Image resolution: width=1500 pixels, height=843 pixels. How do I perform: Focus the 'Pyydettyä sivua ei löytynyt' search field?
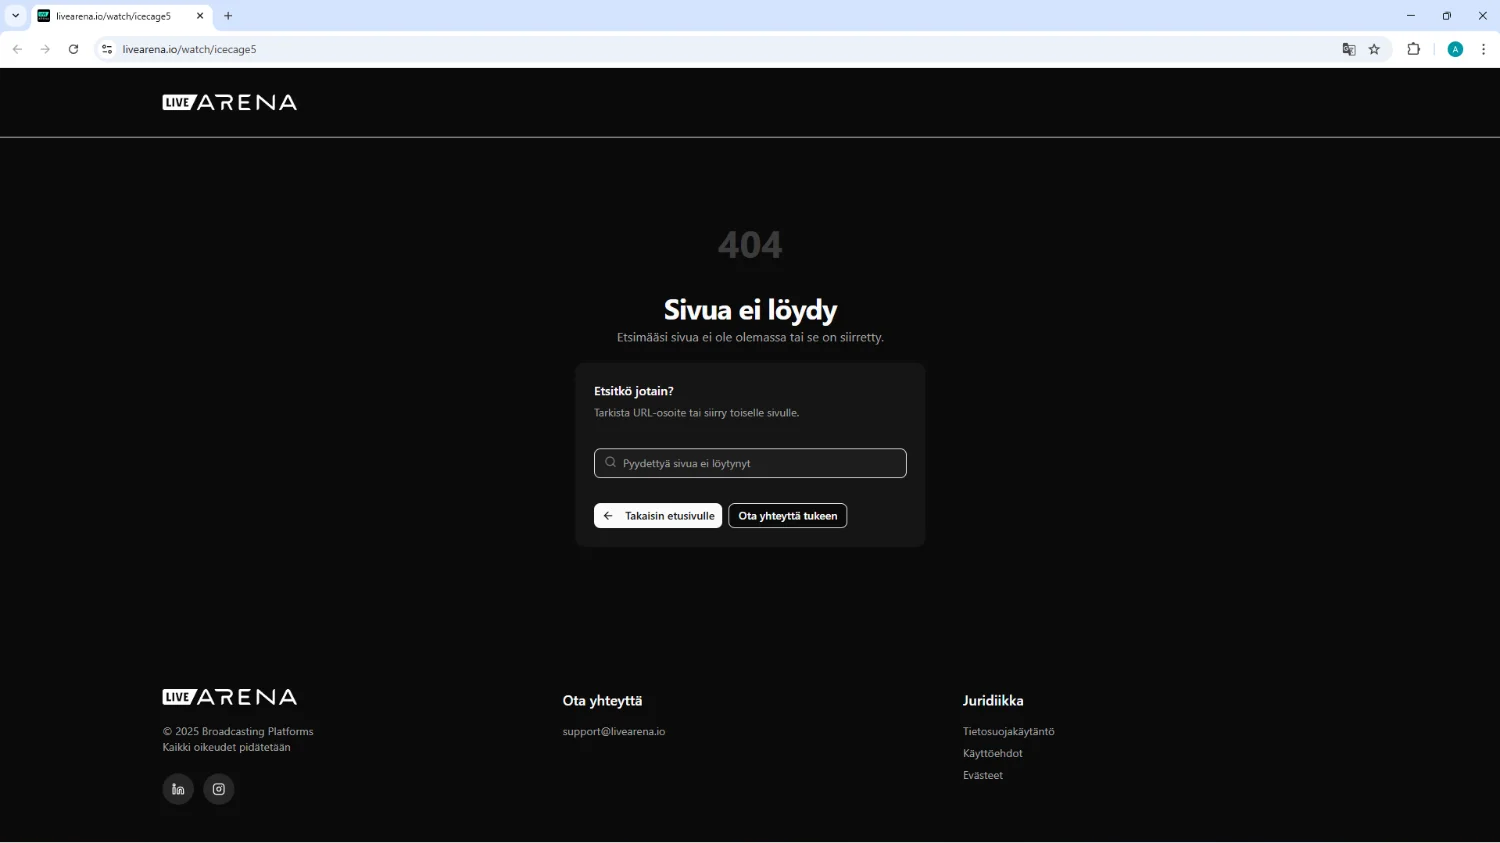pyautogui.click(x=750, y=463)
